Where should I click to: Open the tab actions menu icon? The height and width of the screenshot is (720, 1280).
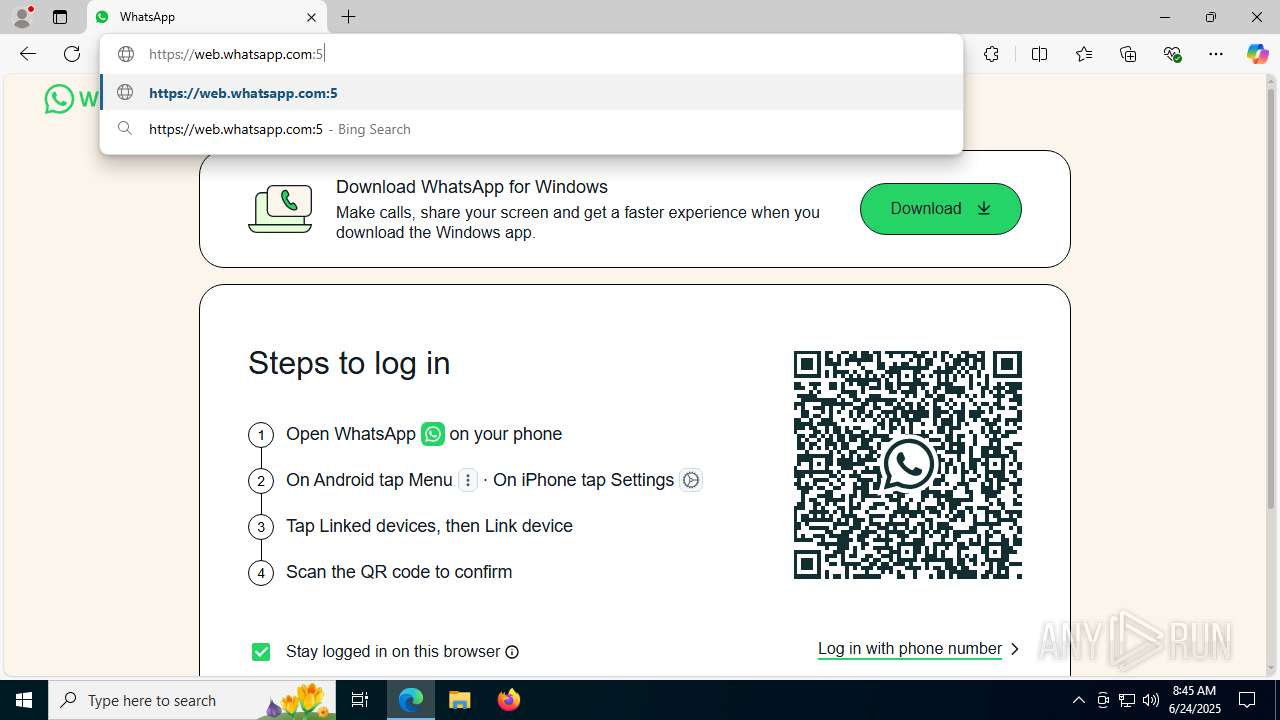[60, 17]
